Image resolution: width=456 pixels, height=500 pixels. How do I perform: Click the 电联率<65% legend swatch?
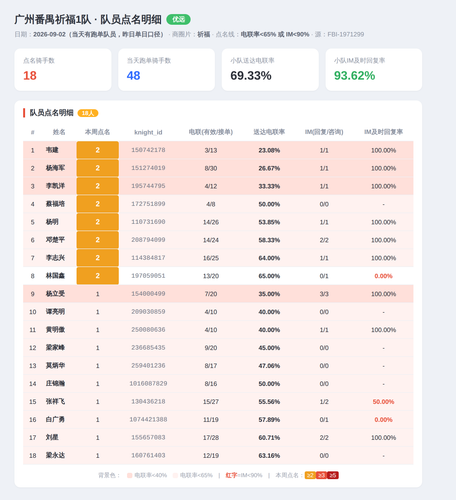point(175,475)
